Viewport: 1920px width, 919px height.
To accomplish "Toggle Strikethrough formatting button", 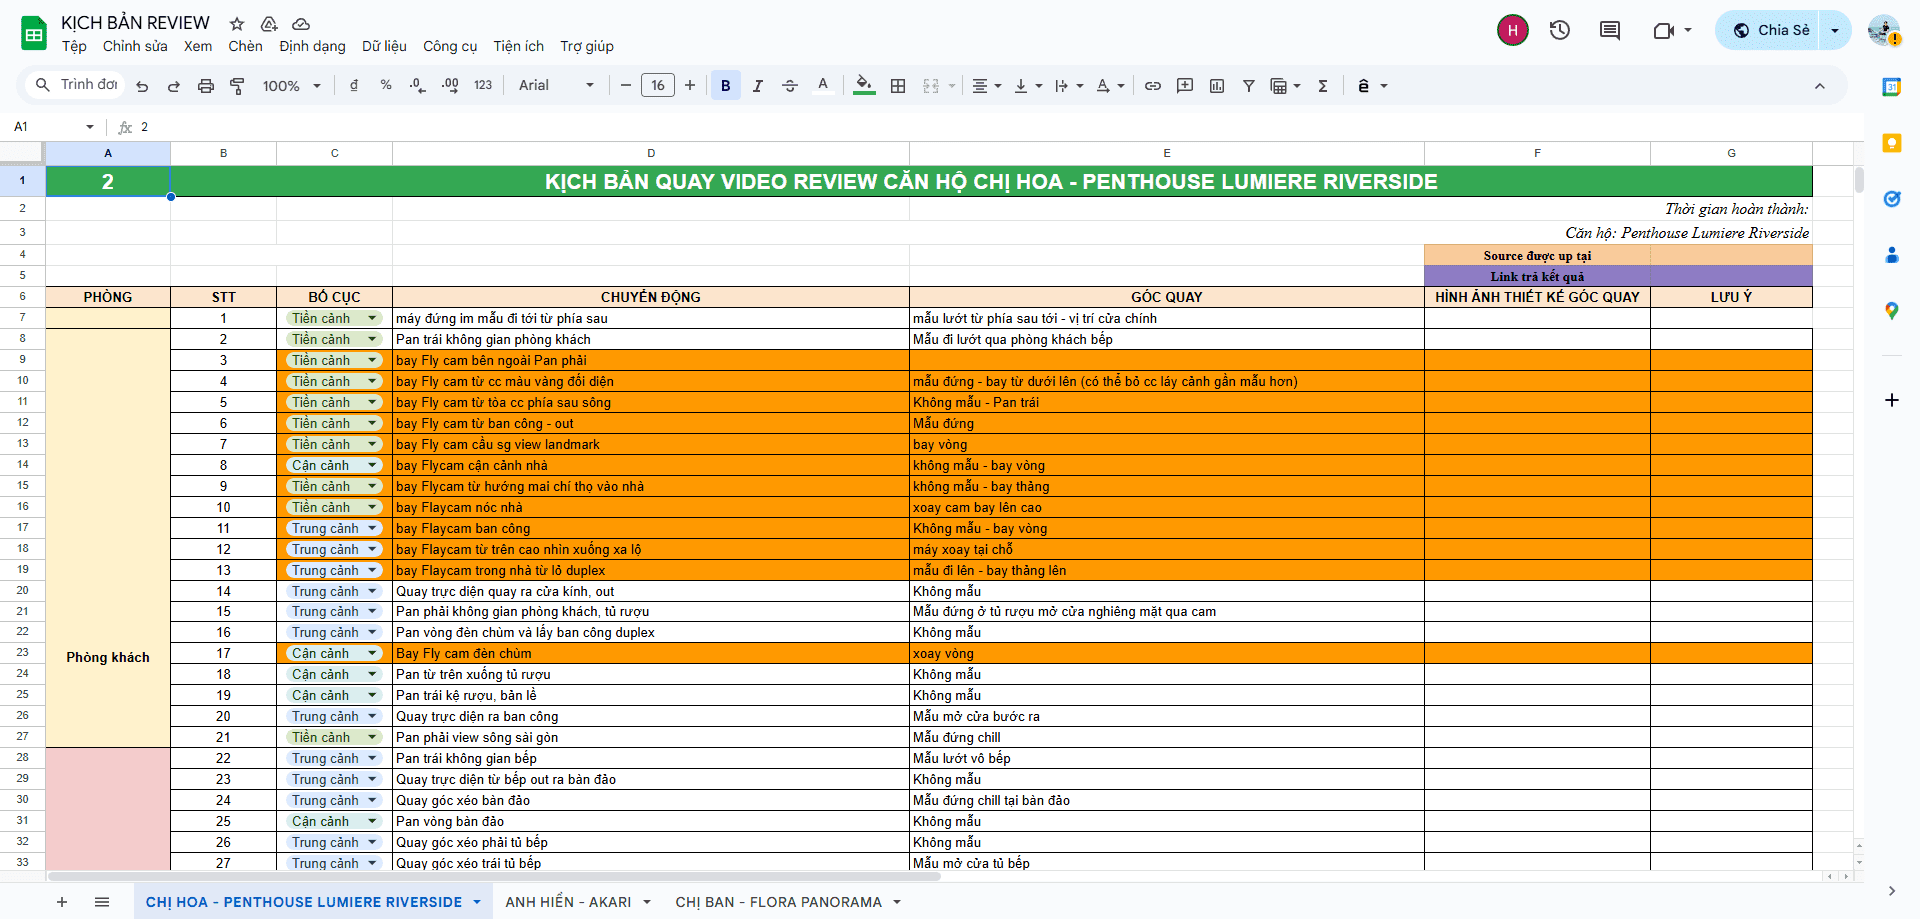I will pos(790,86).
